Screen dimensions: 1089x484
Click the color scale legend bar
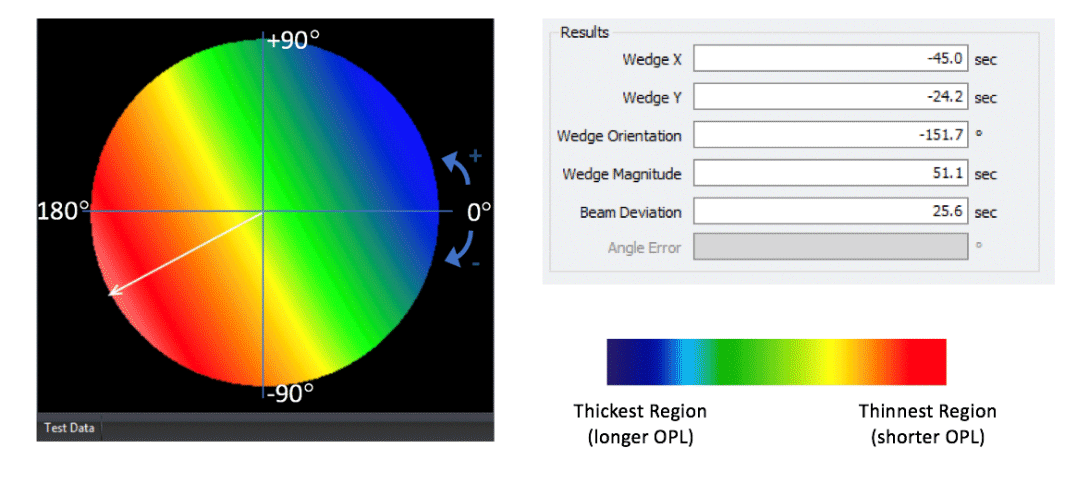click(x=776, y=362)
